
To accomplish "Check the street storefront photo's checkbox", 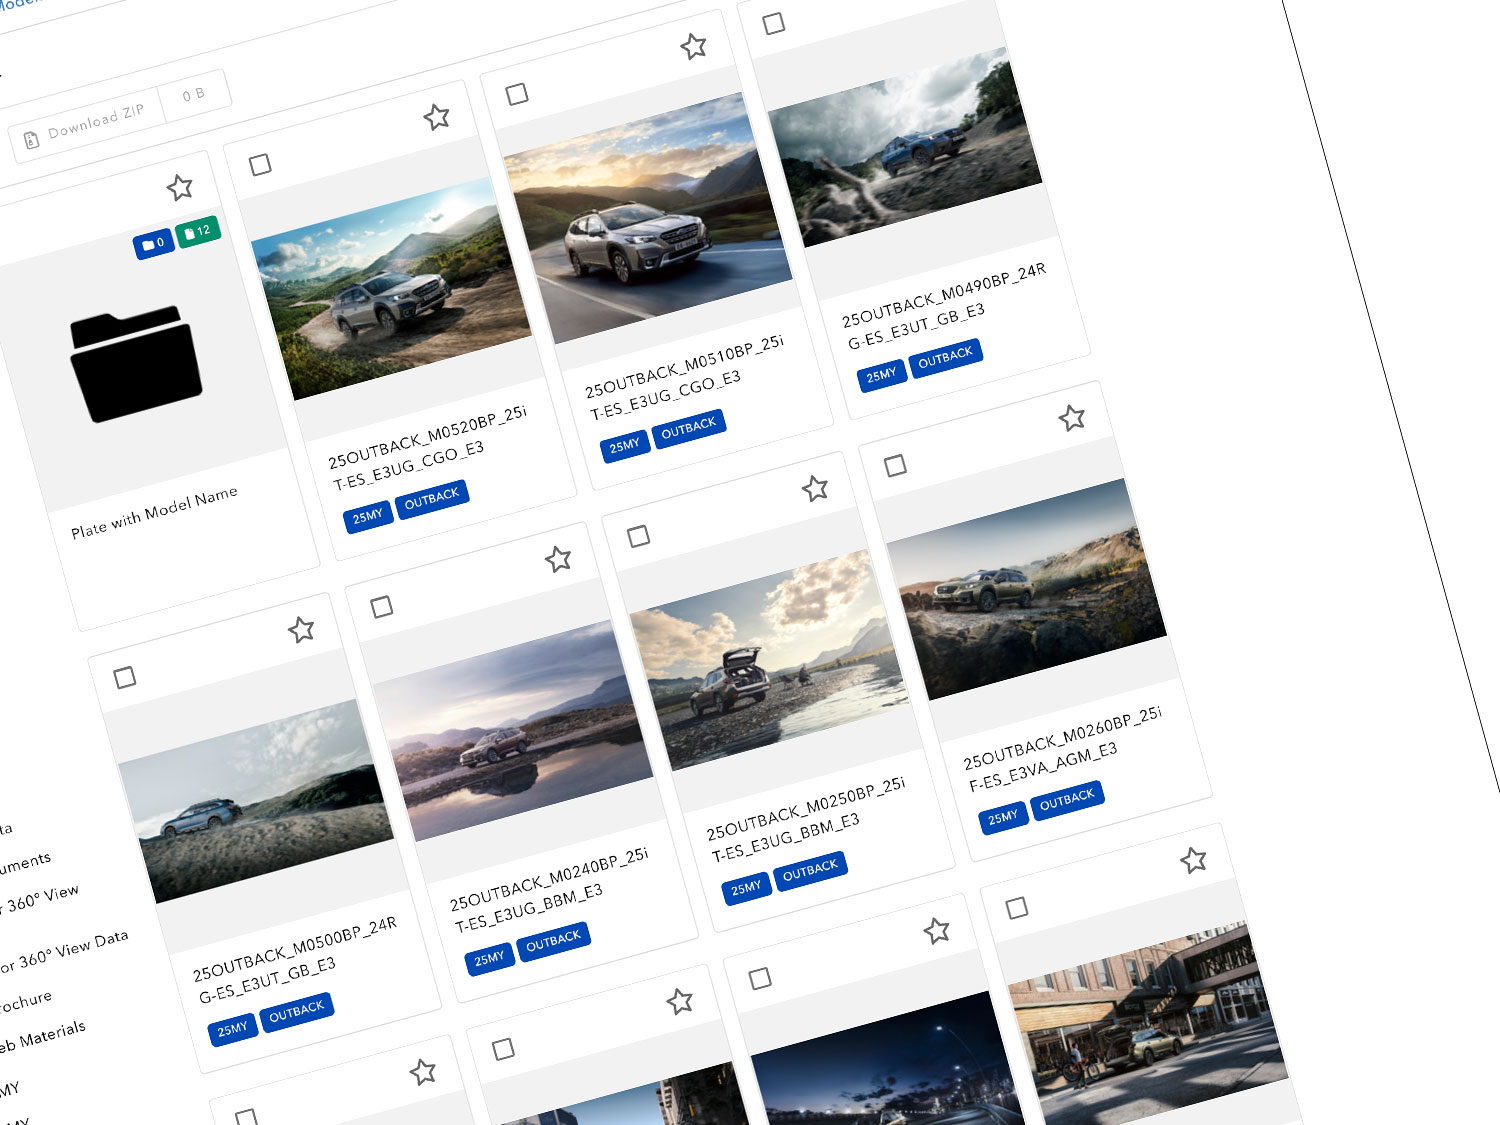I will [1017, 907].
